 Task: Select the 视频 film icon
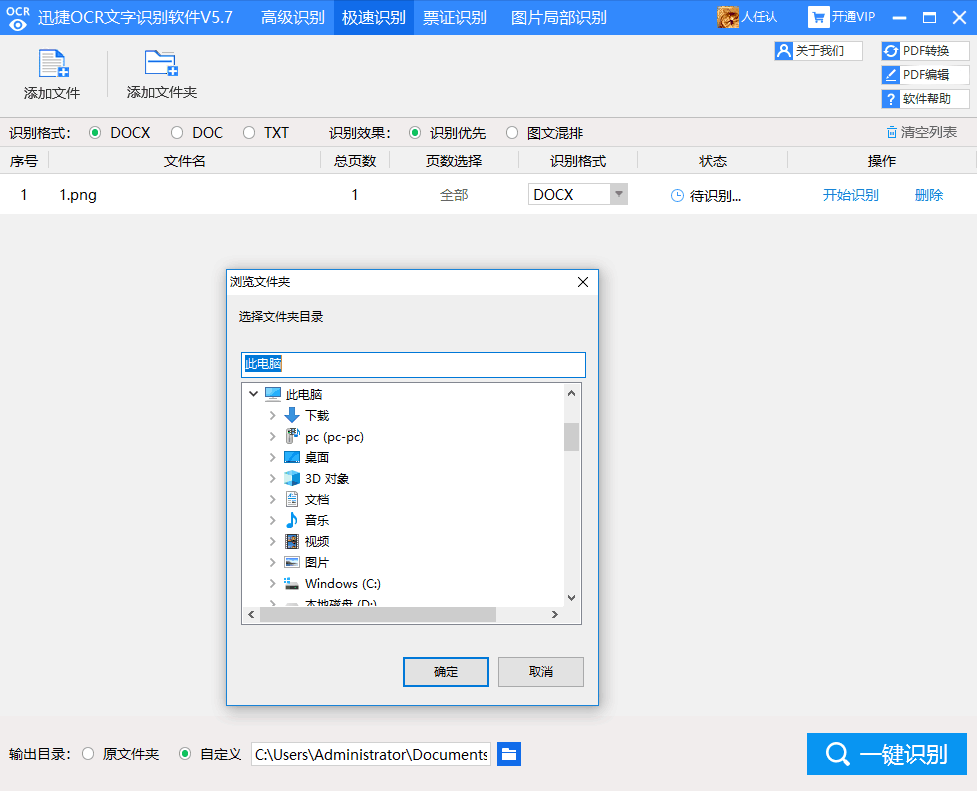coord(292,542)
